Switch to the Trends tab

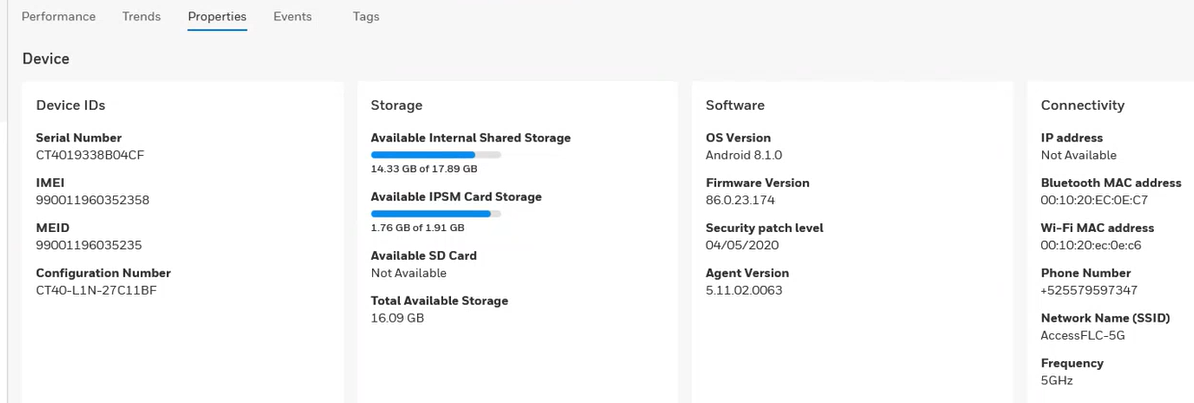141,17
